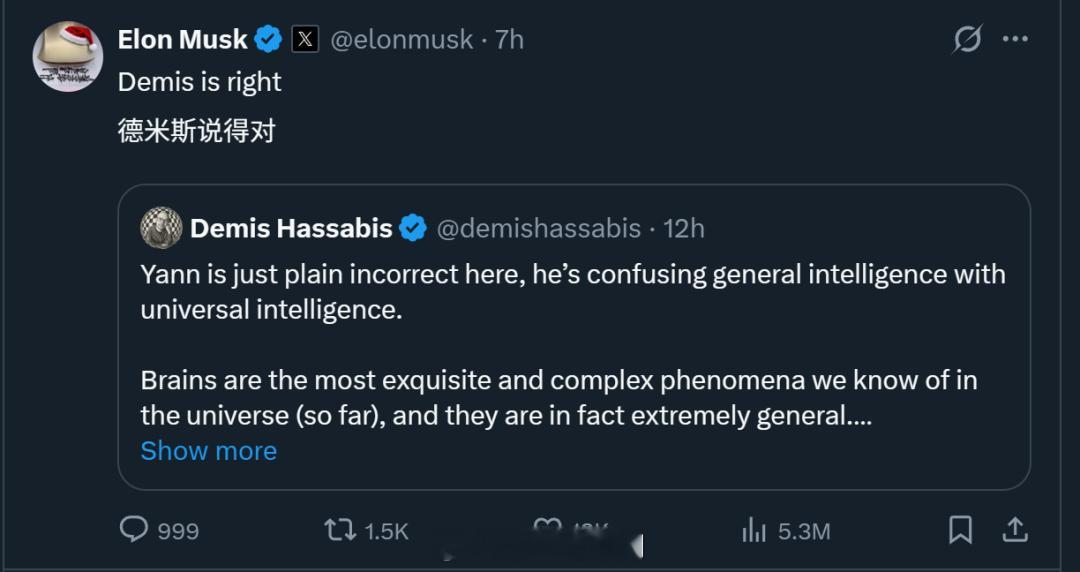Like the tweet via heart icon
1080x572 pixels.
pyautogui.click(x=547, y=529)
